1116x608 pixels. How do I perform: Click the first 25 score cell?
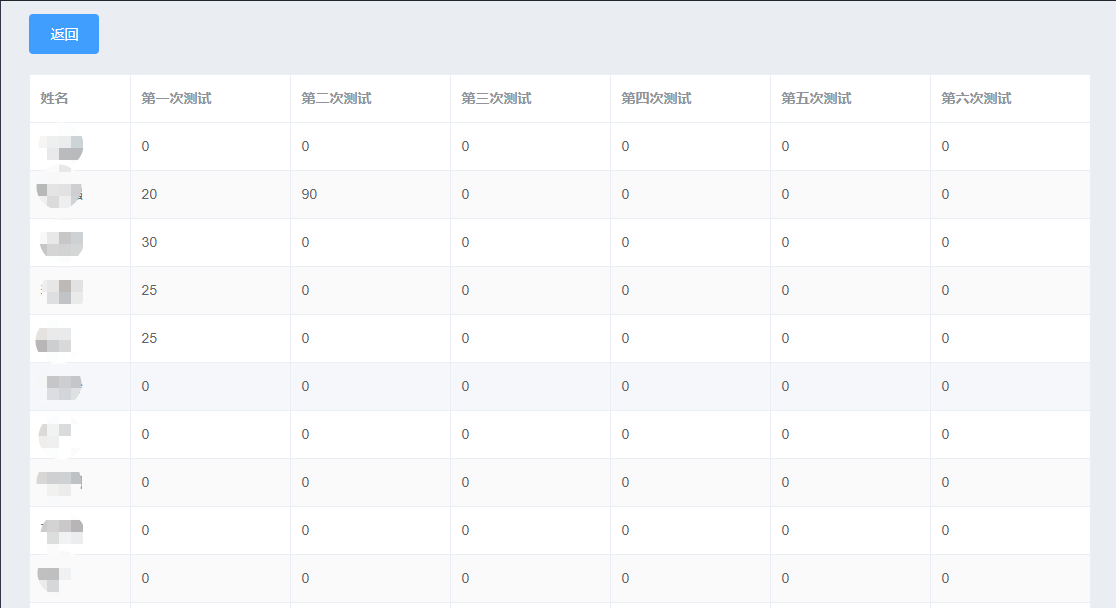click(x=210, y=290)
